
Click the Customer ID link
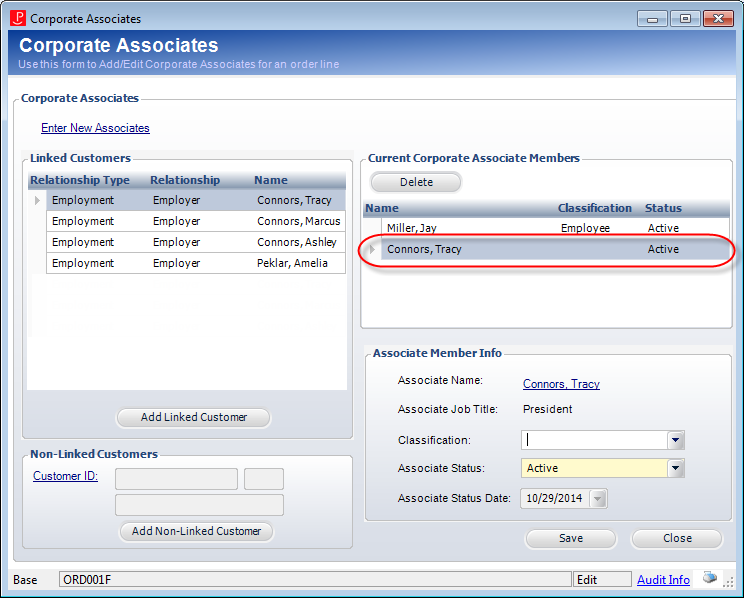[65, 476]
